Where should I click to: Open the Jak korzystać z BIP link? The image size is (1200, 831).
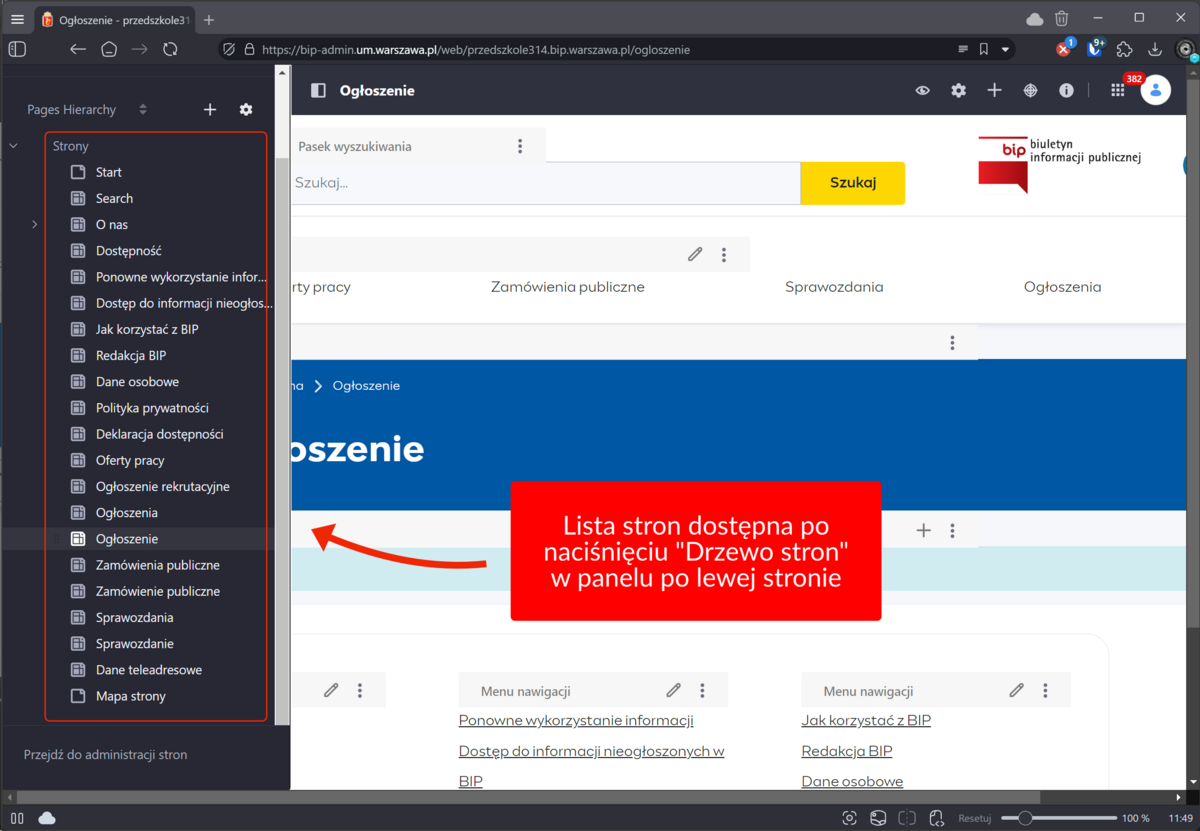coord(865,720)
